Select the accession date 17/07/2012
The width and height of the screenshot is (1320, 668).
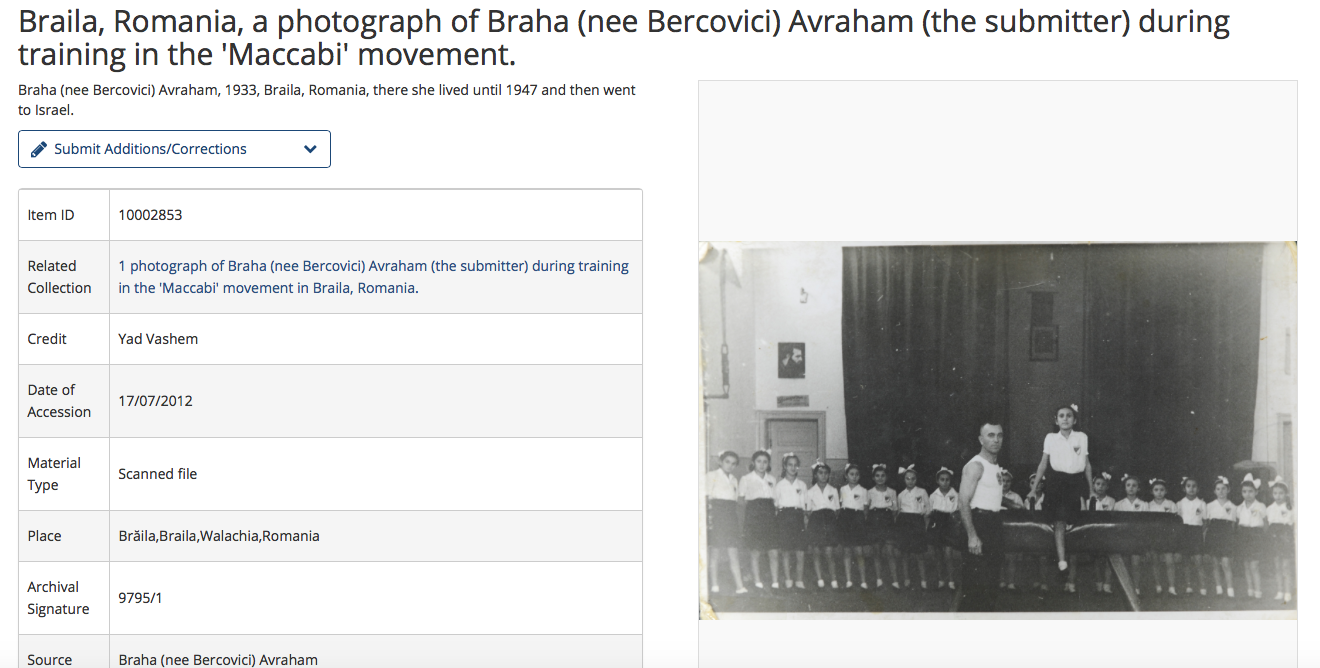pos(155,401)
